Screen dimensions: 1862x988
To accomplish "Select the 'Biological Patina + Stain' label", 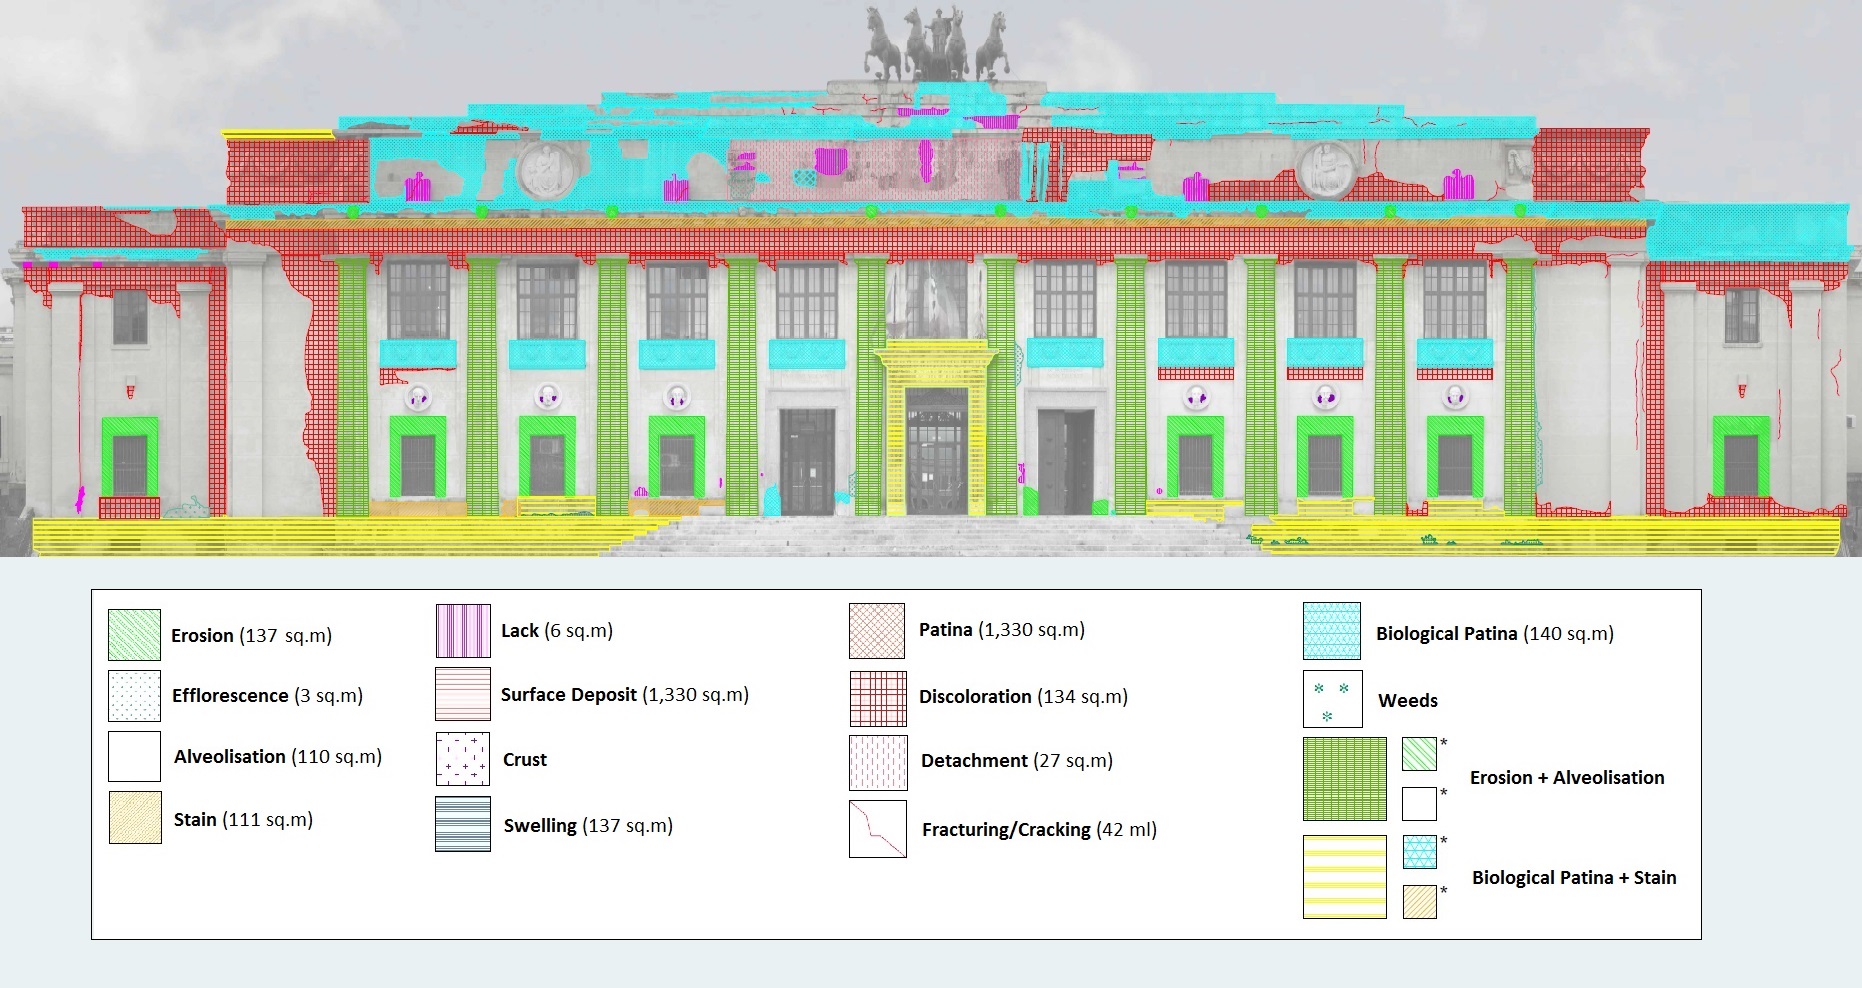I will 1574,878.
